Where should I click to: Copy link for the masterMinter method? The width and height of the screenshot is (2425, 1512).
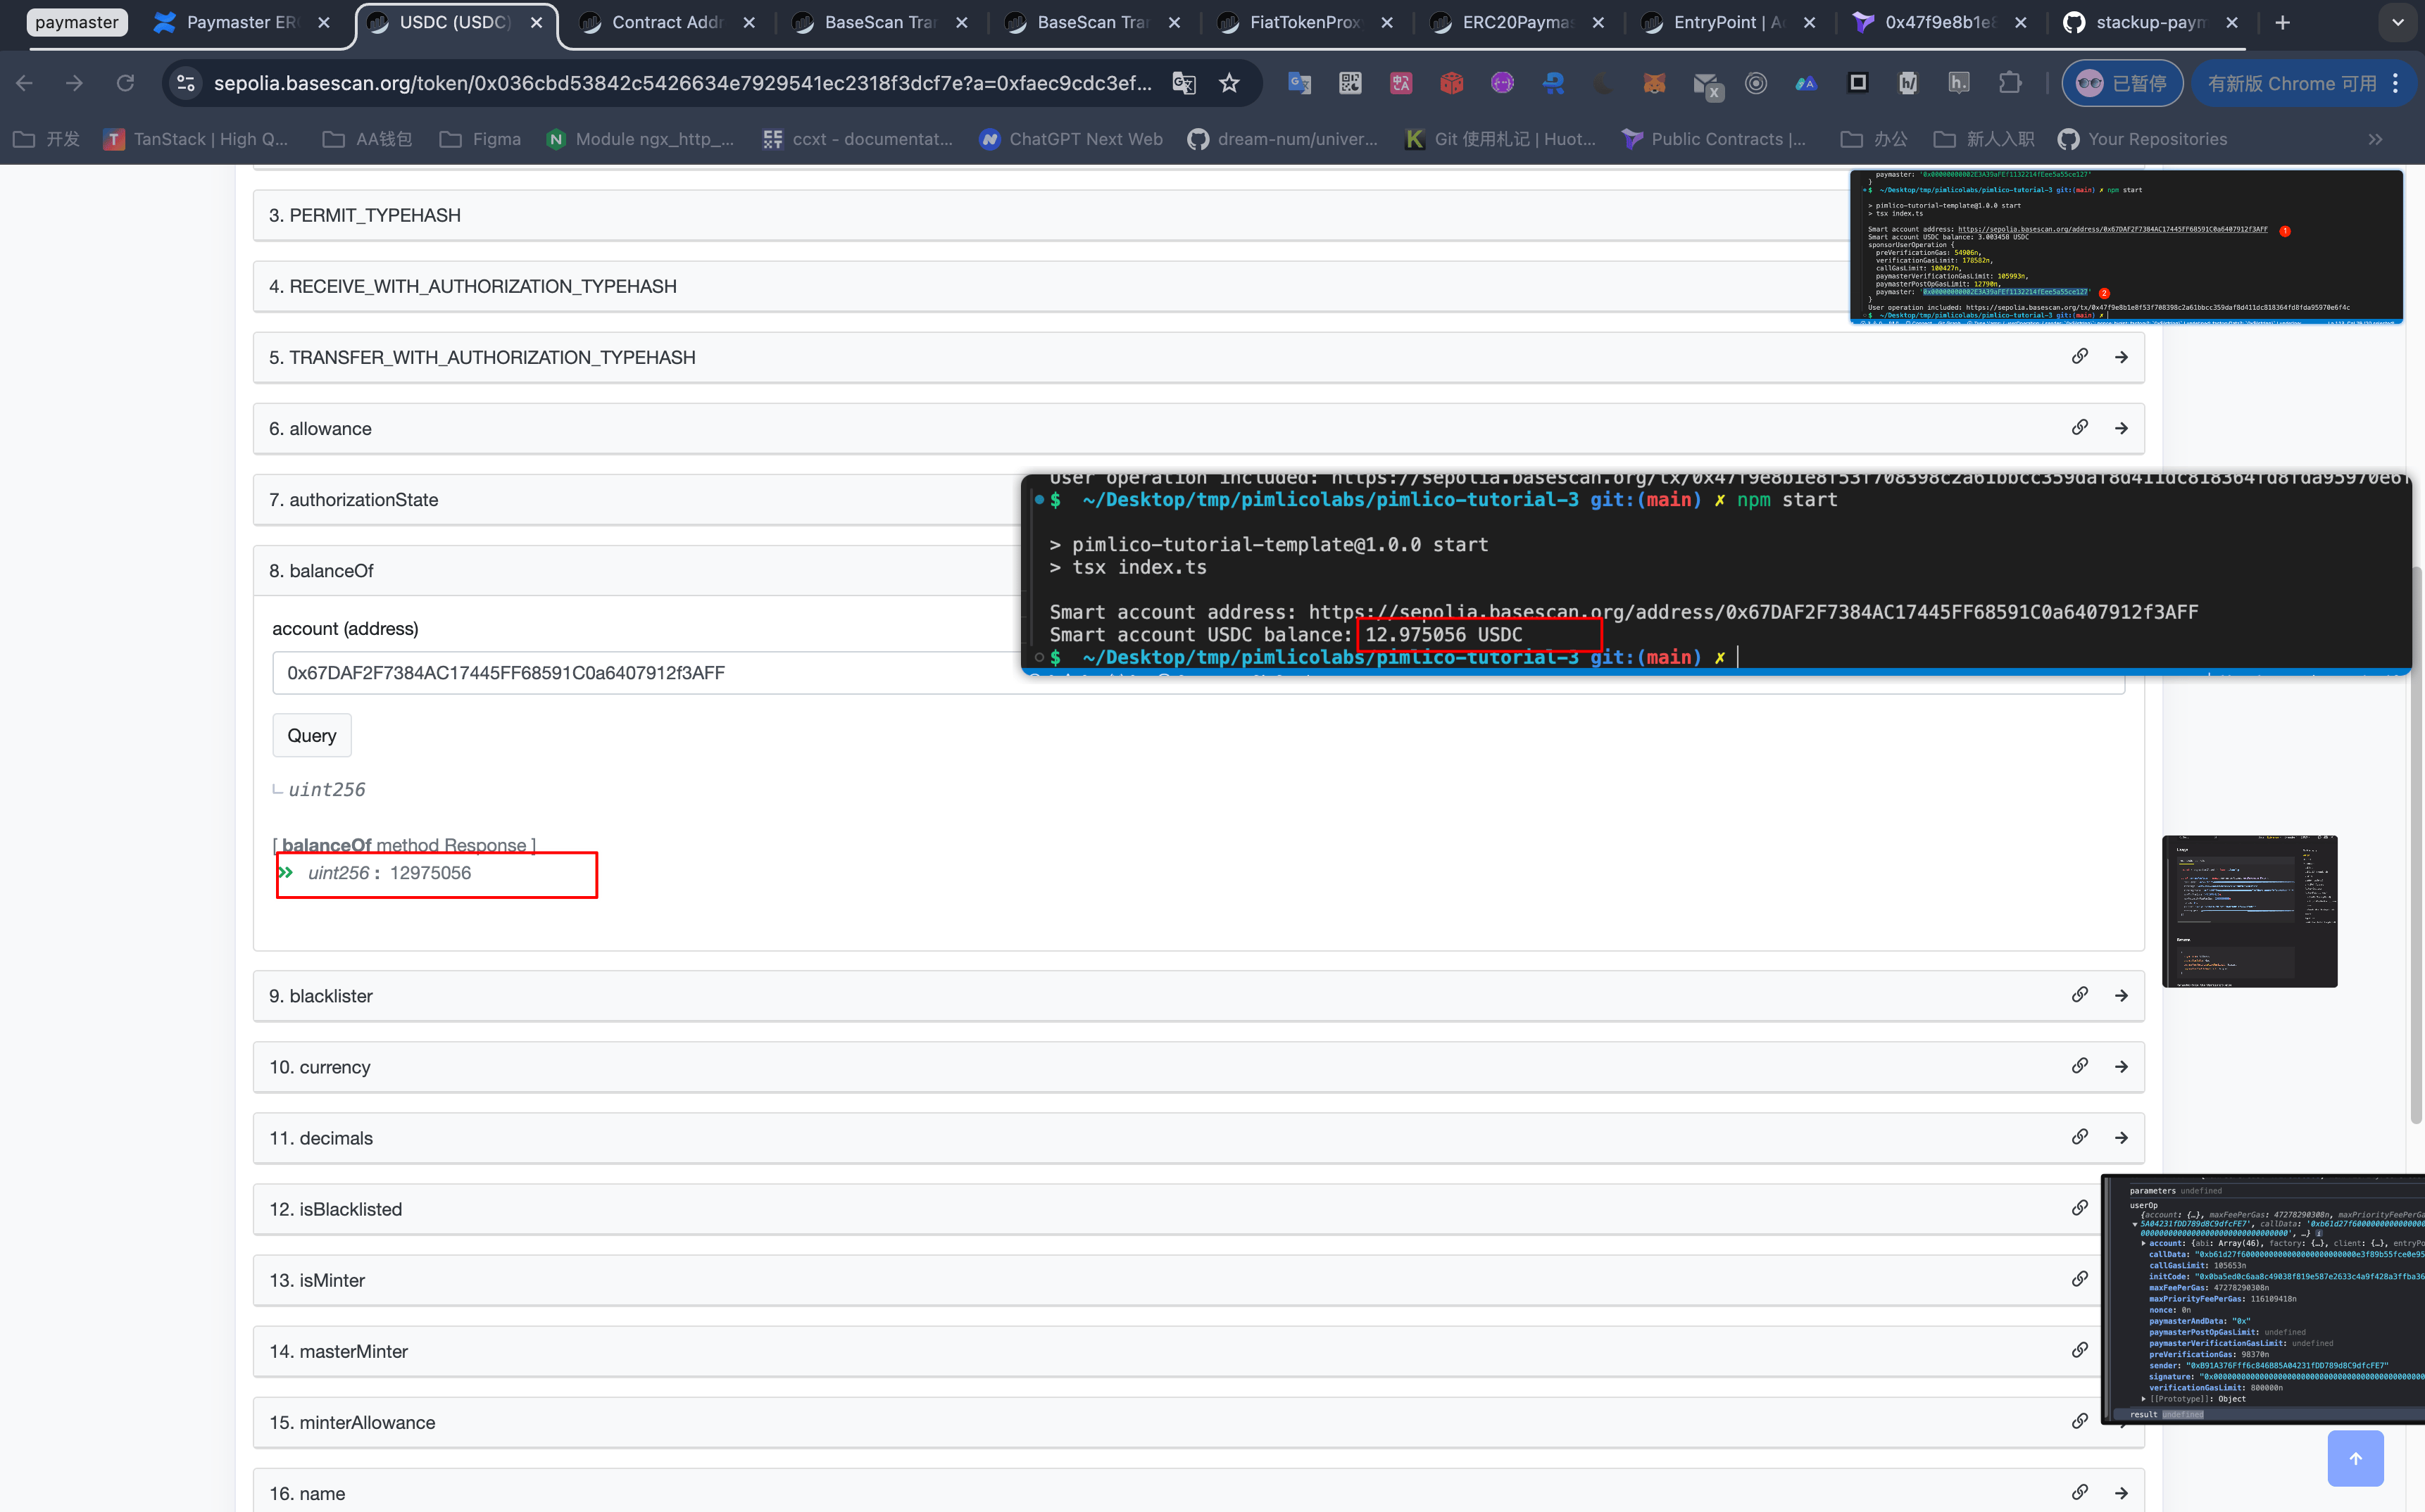(x=2080, y=1350)
